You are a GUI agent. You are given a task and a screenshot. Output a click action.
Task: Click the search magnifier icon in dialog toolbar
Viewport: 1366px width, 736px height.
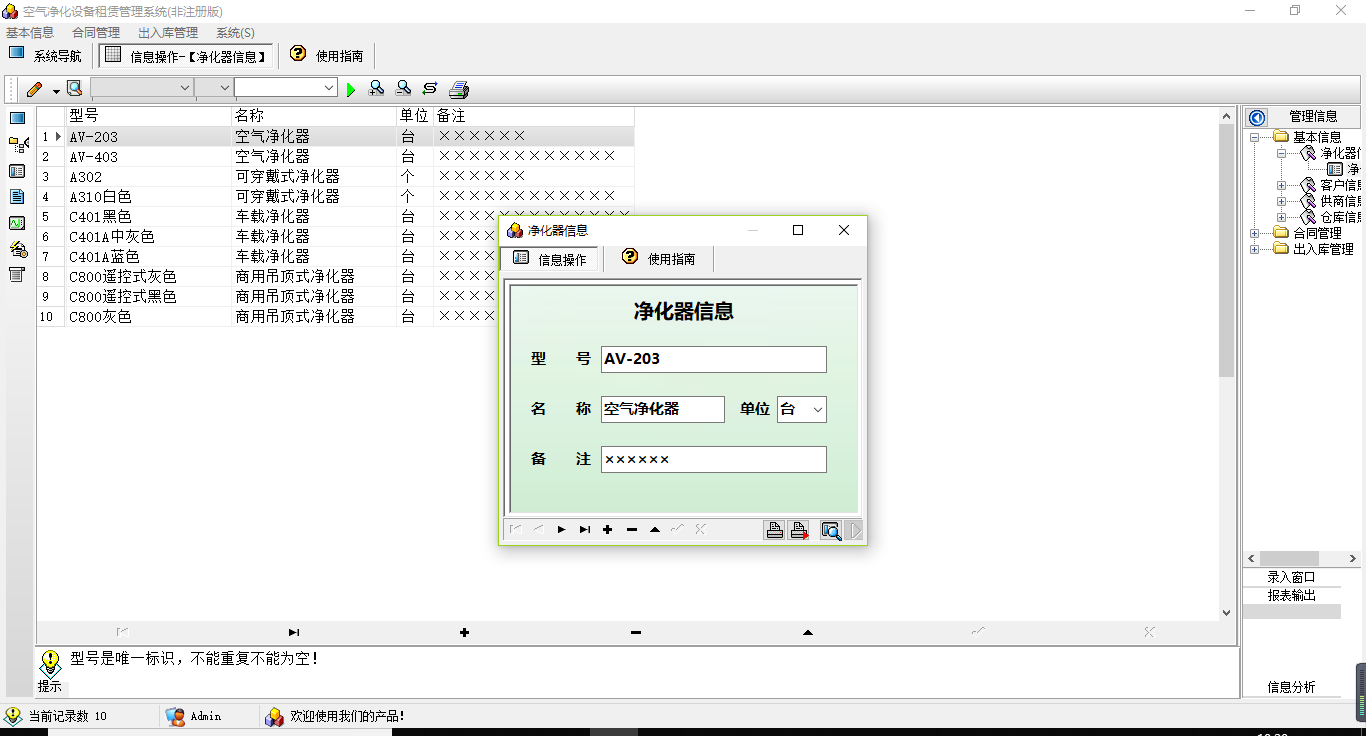[831, 530]
